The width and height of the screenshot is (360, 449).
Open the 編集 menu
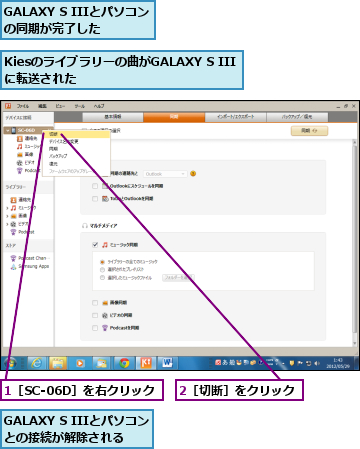click(42, 106)
